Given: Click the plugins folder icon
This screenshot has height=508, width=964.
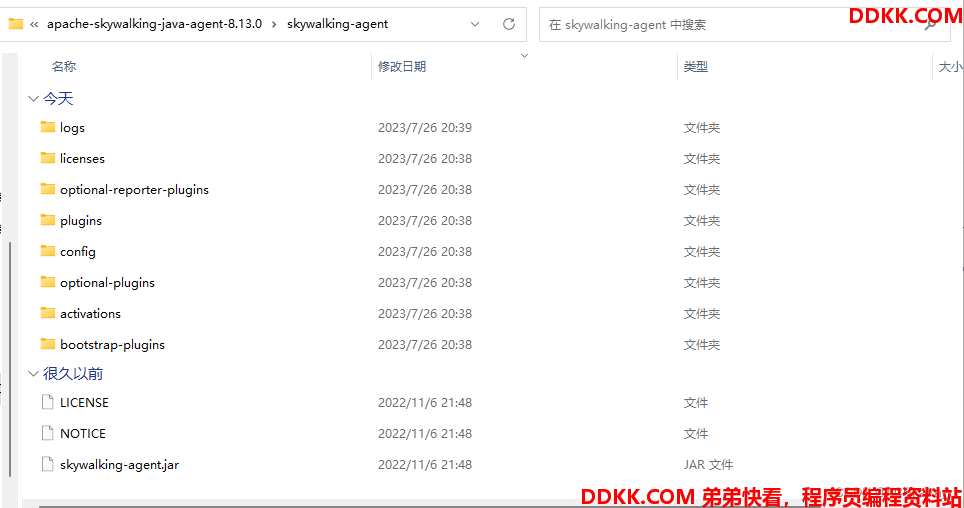Looking at the screenshot, I should pos(47,220).
